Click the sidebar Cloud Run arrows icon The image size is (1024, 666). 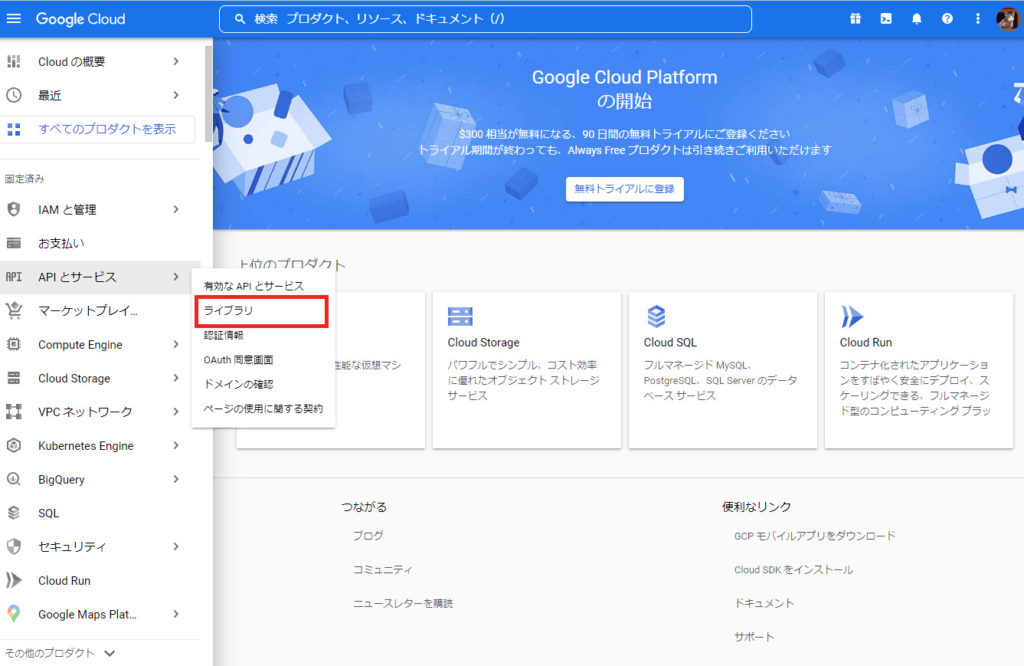click(14, 580)
